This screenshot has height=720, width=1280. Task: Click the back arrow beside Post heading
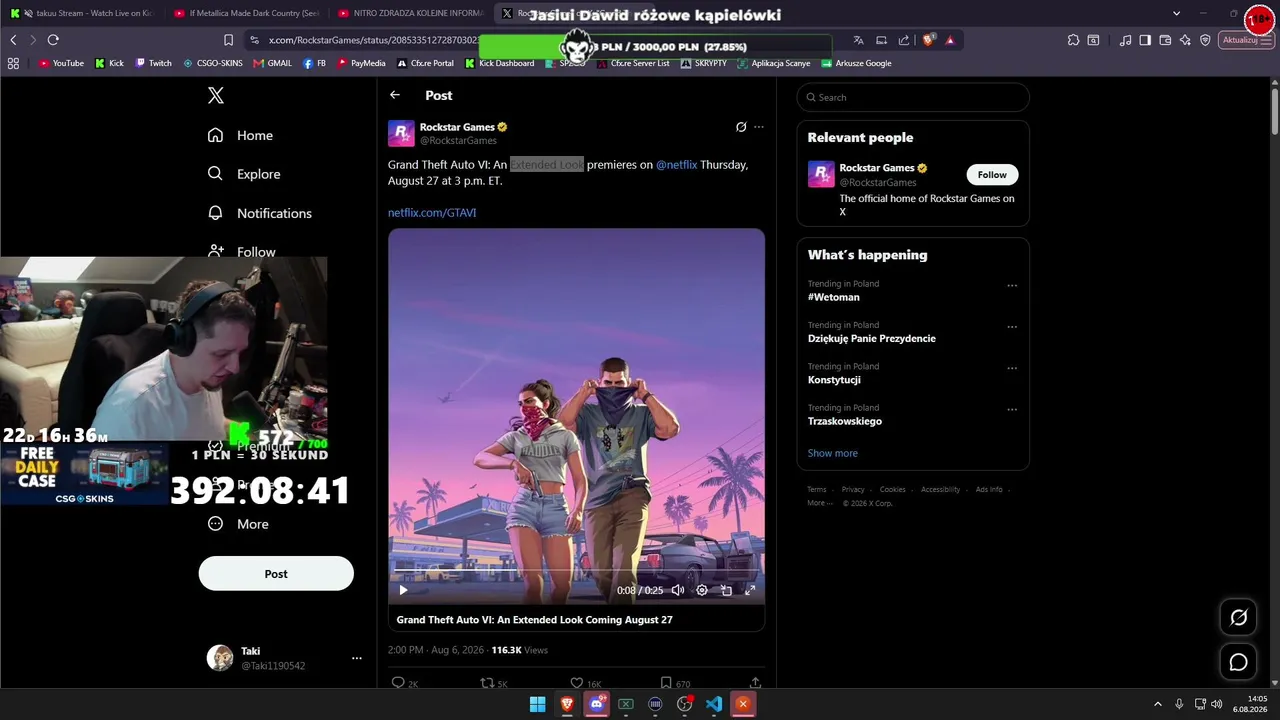point(395,95)
